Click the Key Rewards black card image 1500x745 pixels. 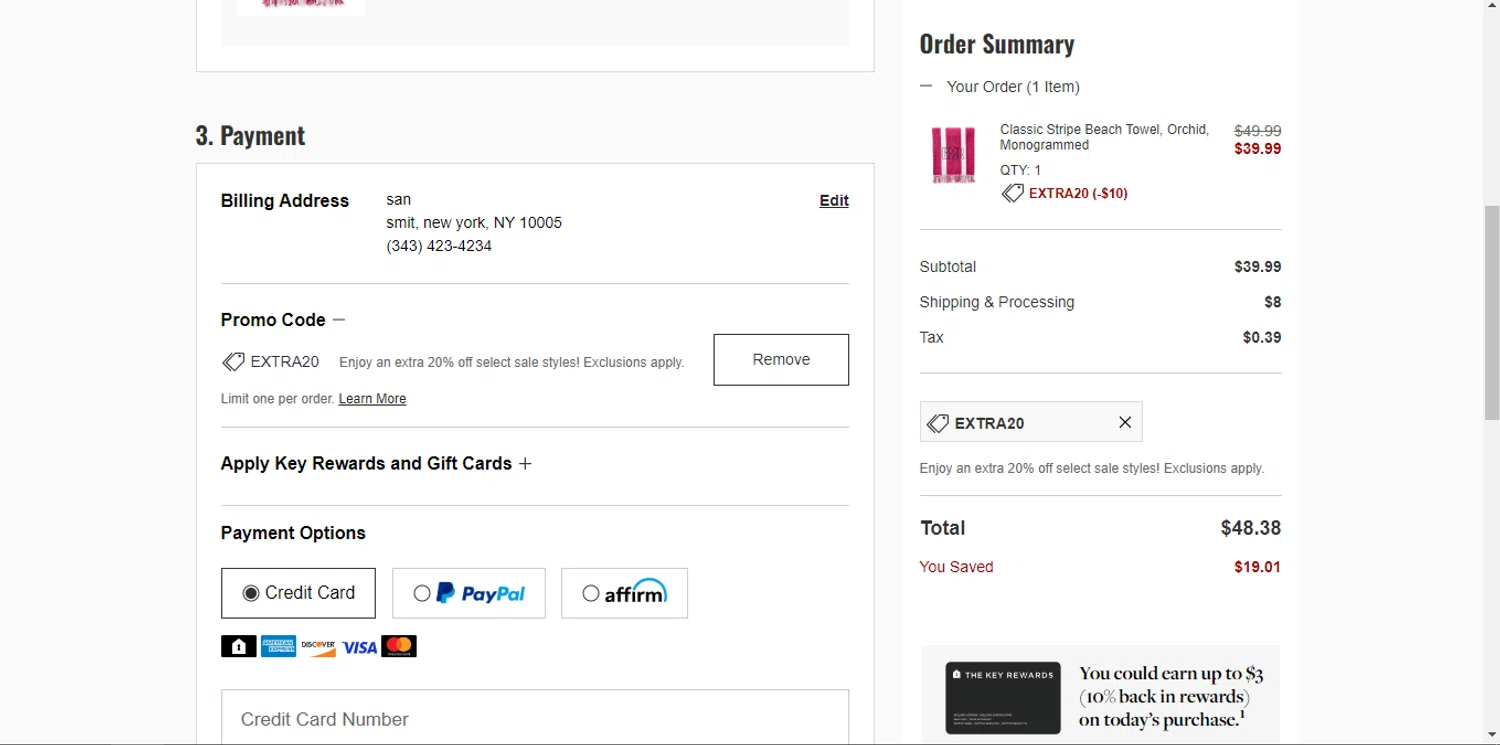point(1002,697)
